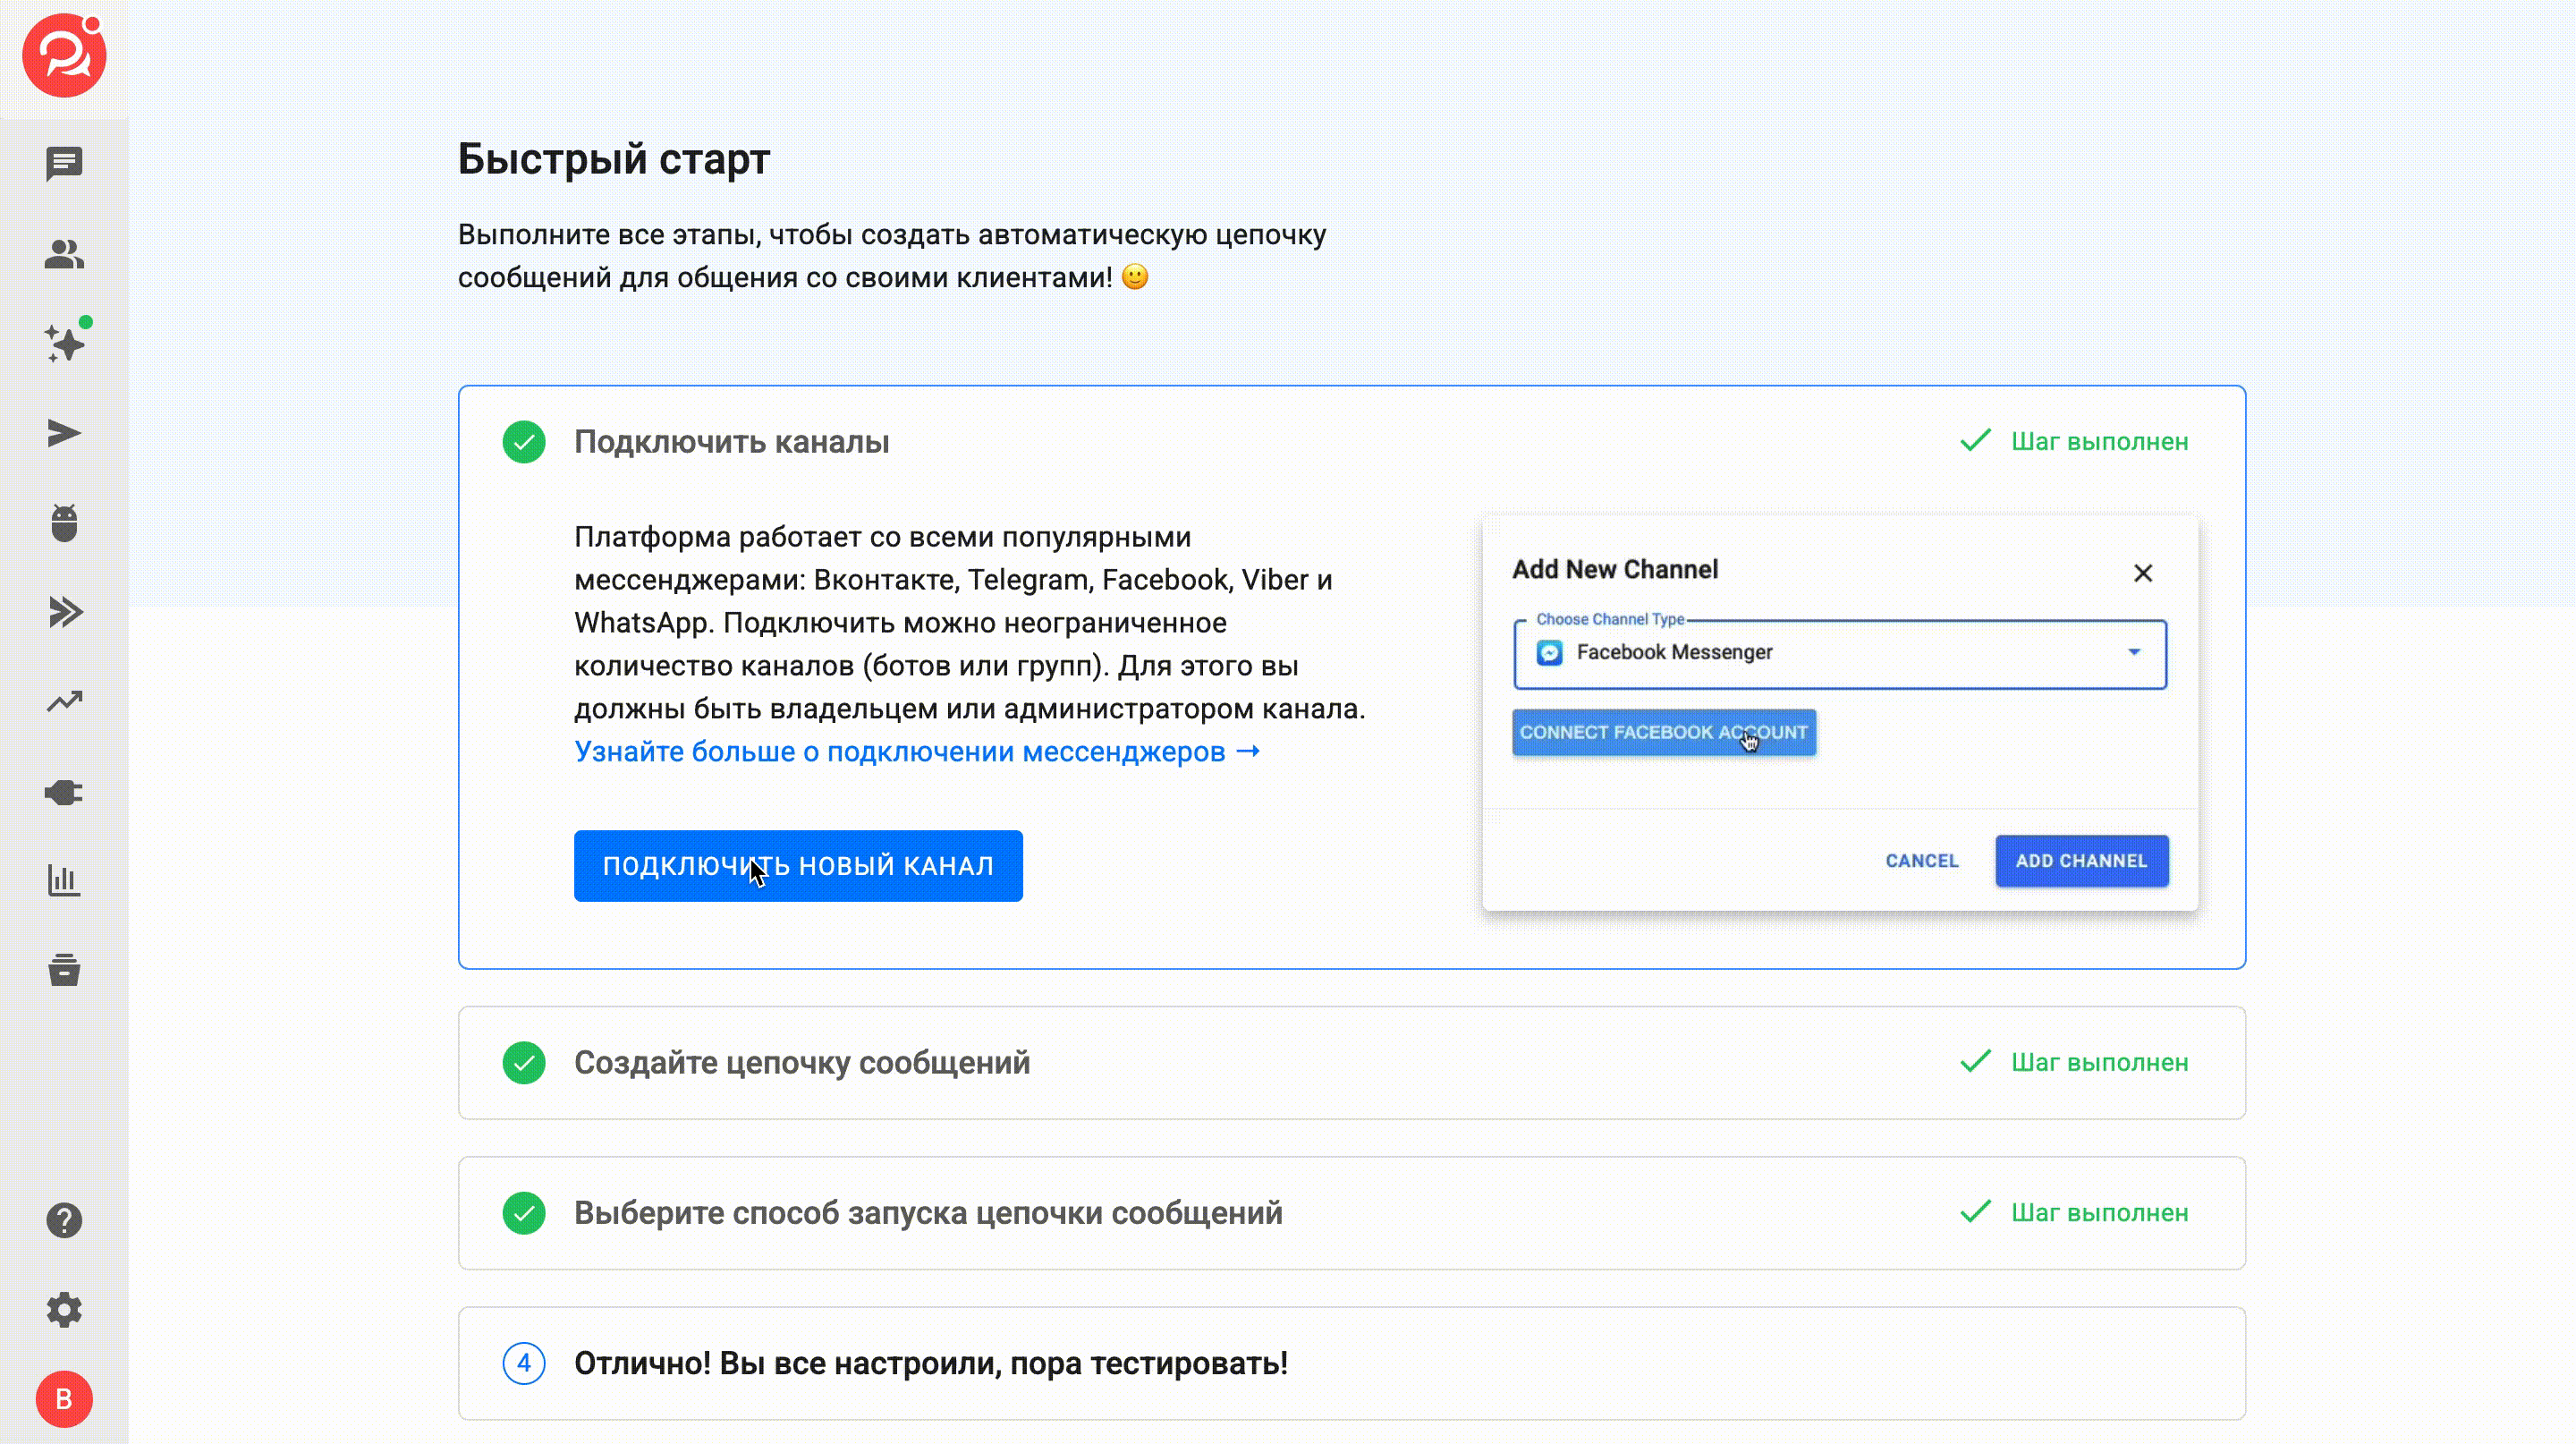
Task: Open 'Узнайте больше о подключении мессенджеров' link
Action: 916,751
